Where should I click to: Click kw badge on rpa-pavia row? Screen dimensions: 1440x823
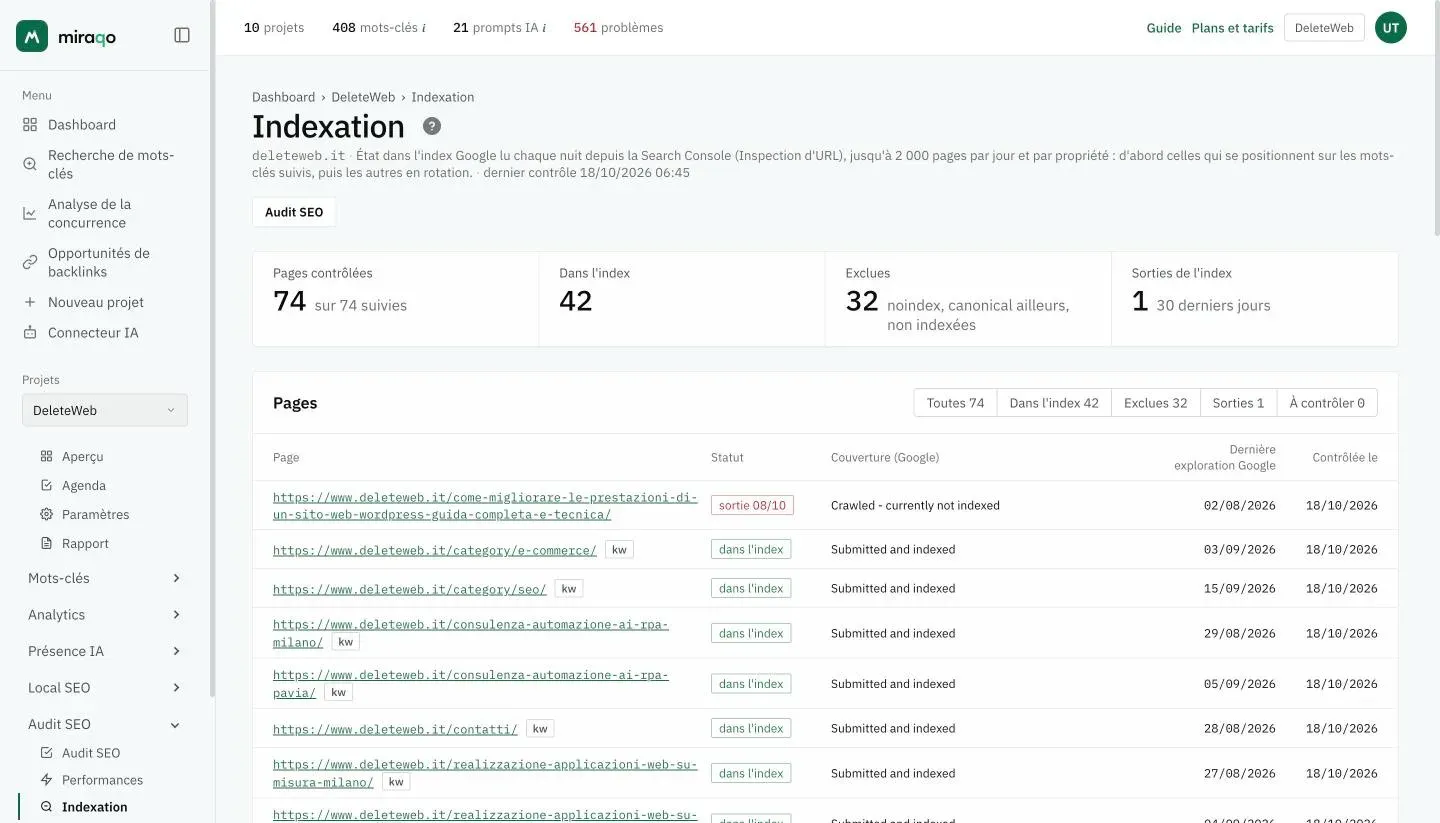pos(339,692)
